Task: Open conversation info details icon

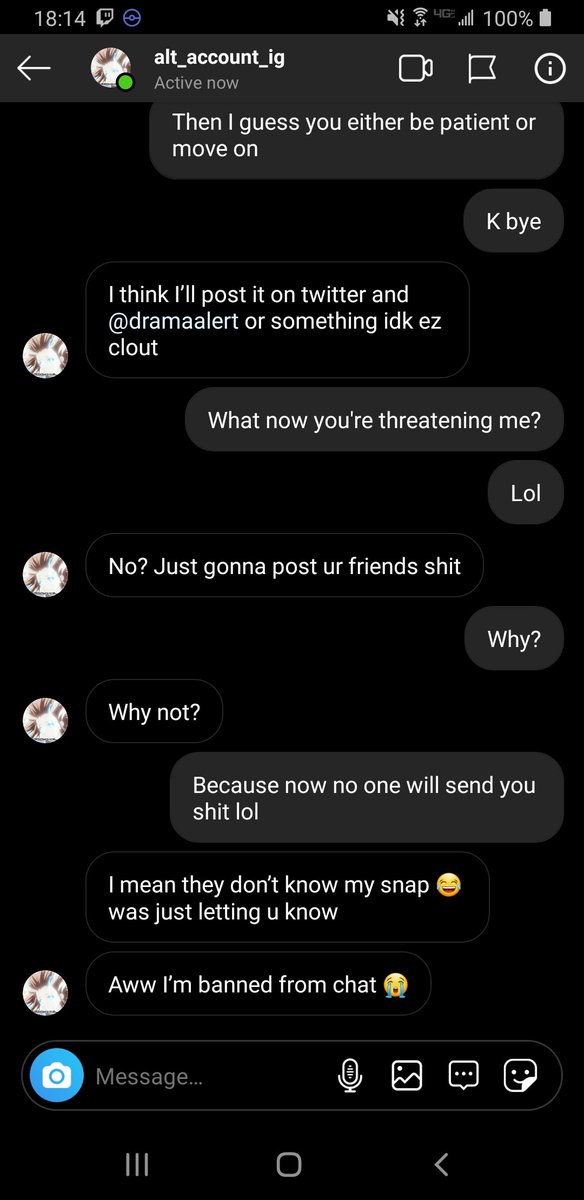Action: 549,68
